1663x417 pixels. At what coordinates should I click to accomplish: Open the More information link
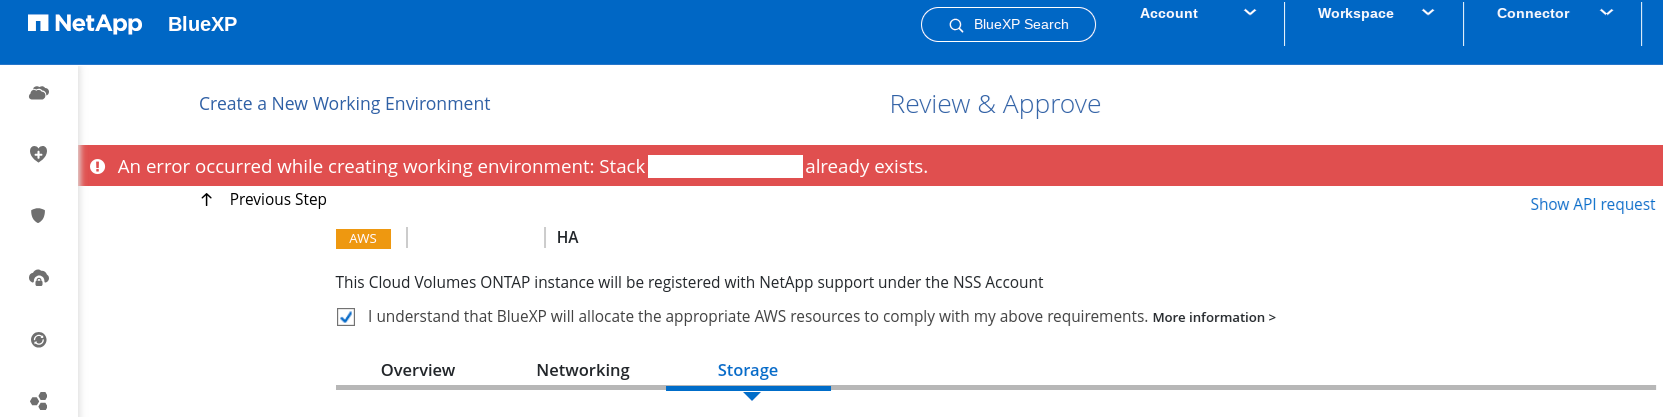click(x=1214, y=317)
